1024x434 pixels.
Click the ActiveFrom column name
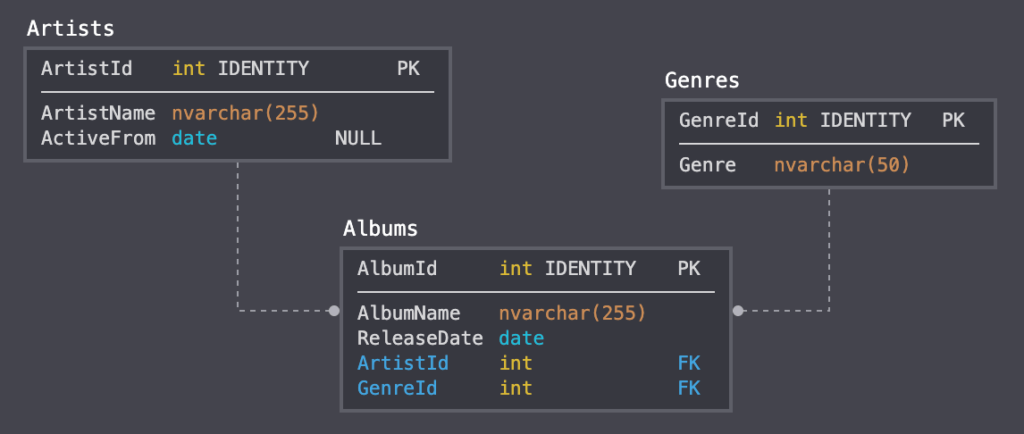pyautogui.click(x=98, y=138)
